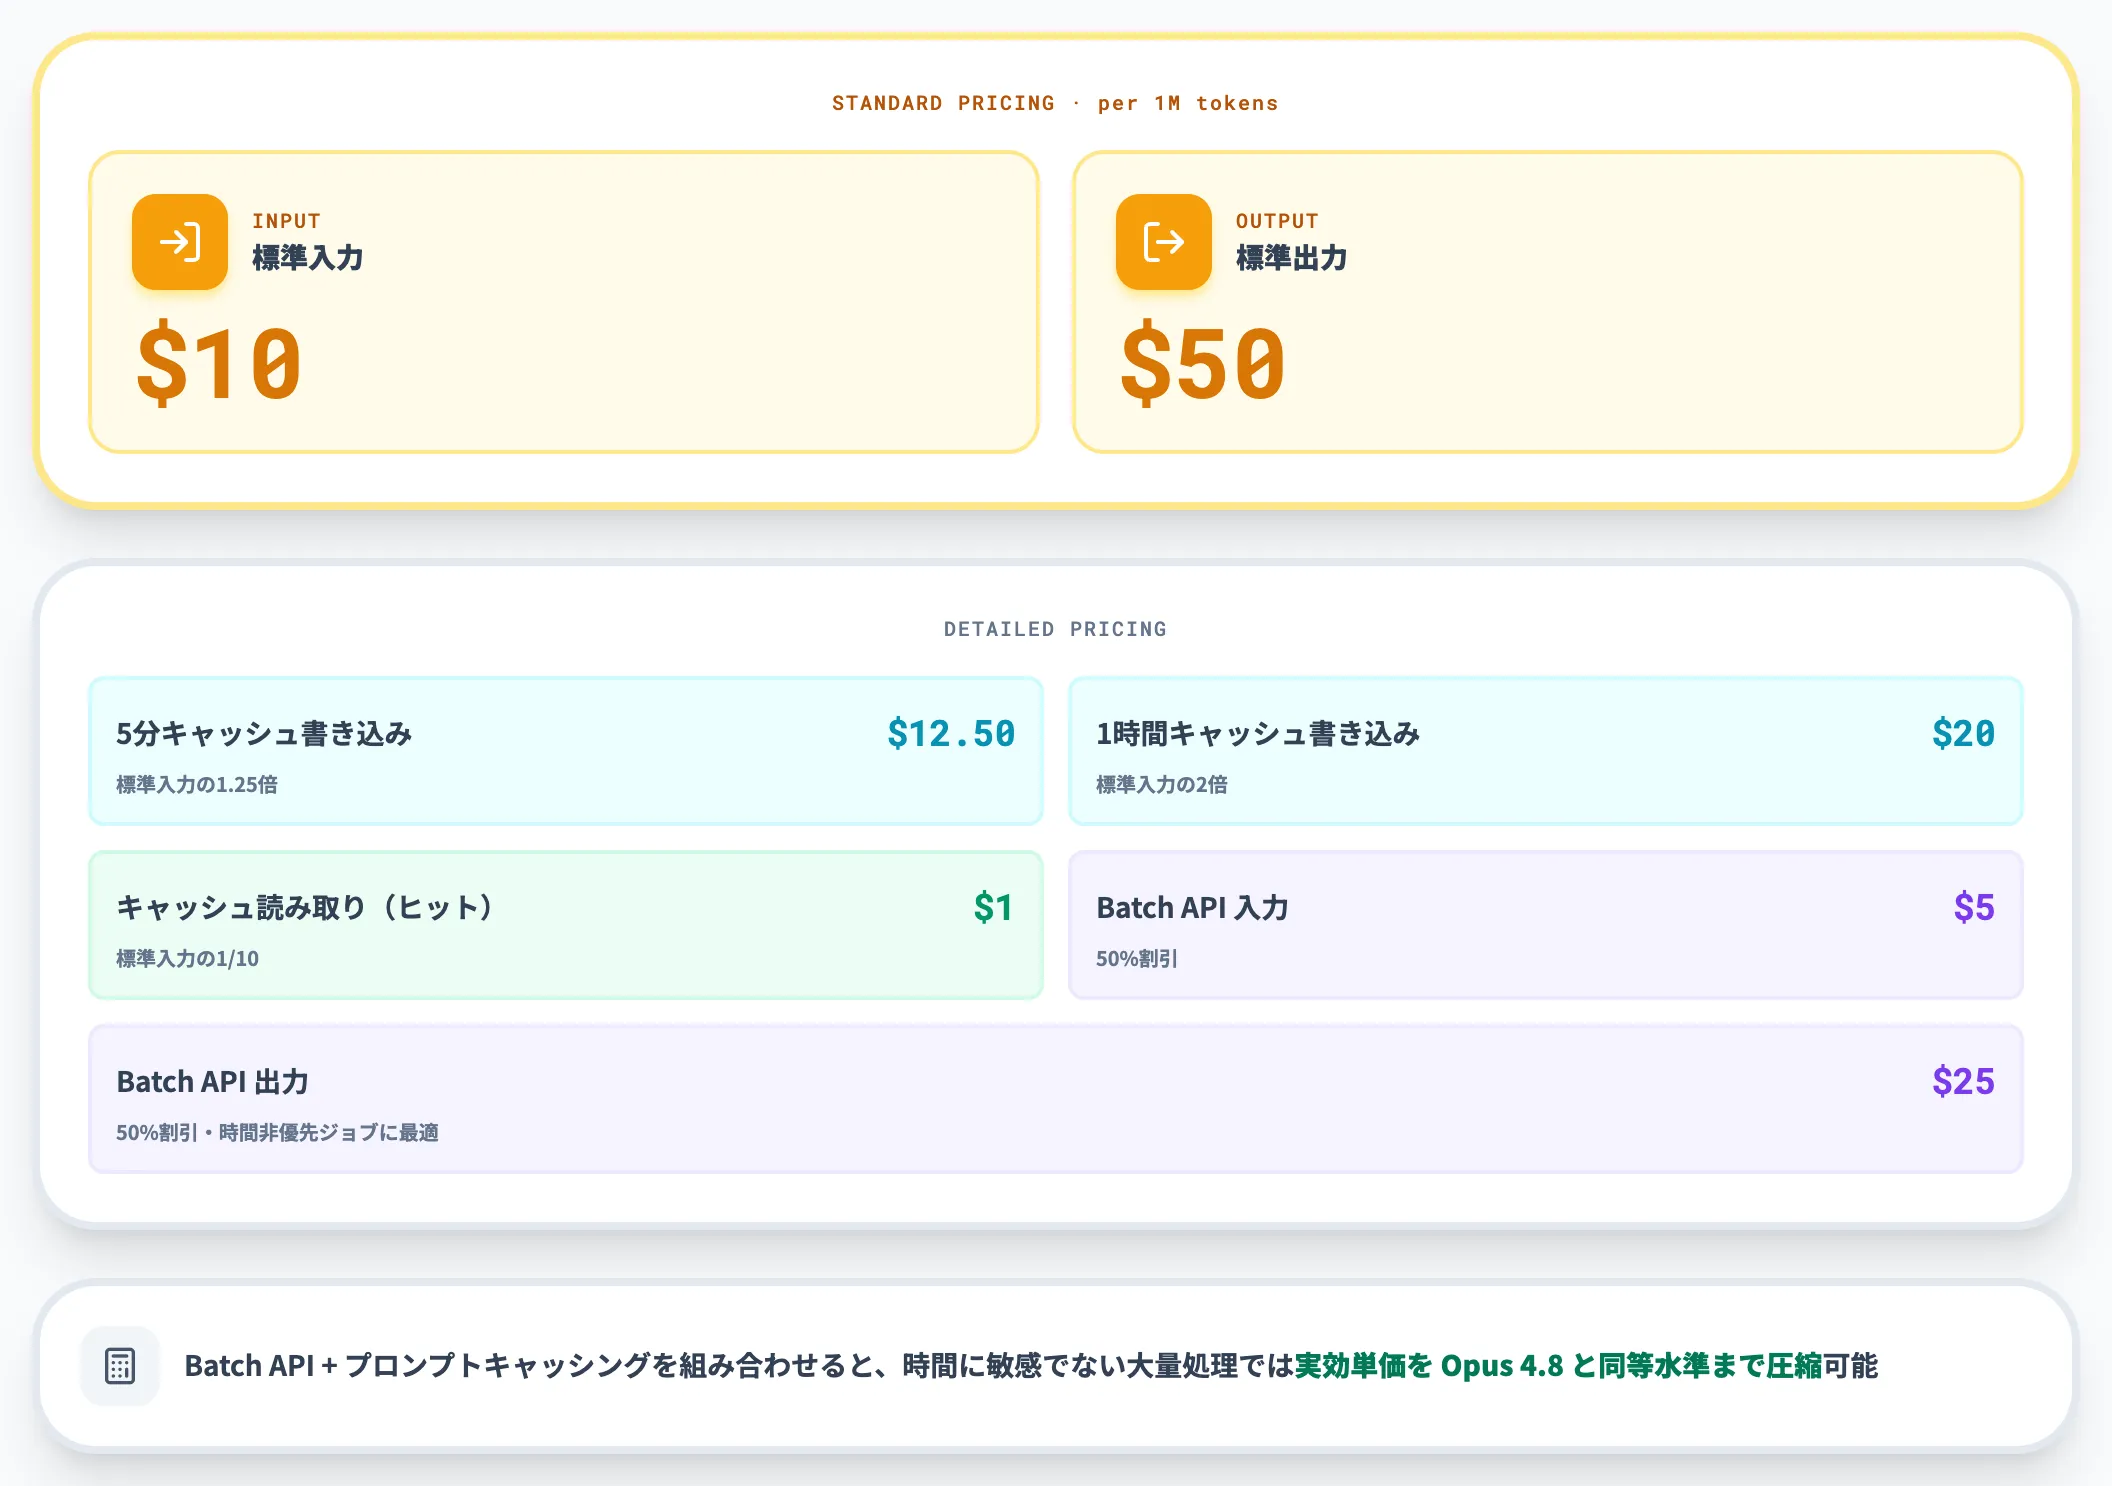
Task: Click the $12.50 cache write price
Action: [x=951, y=734]
